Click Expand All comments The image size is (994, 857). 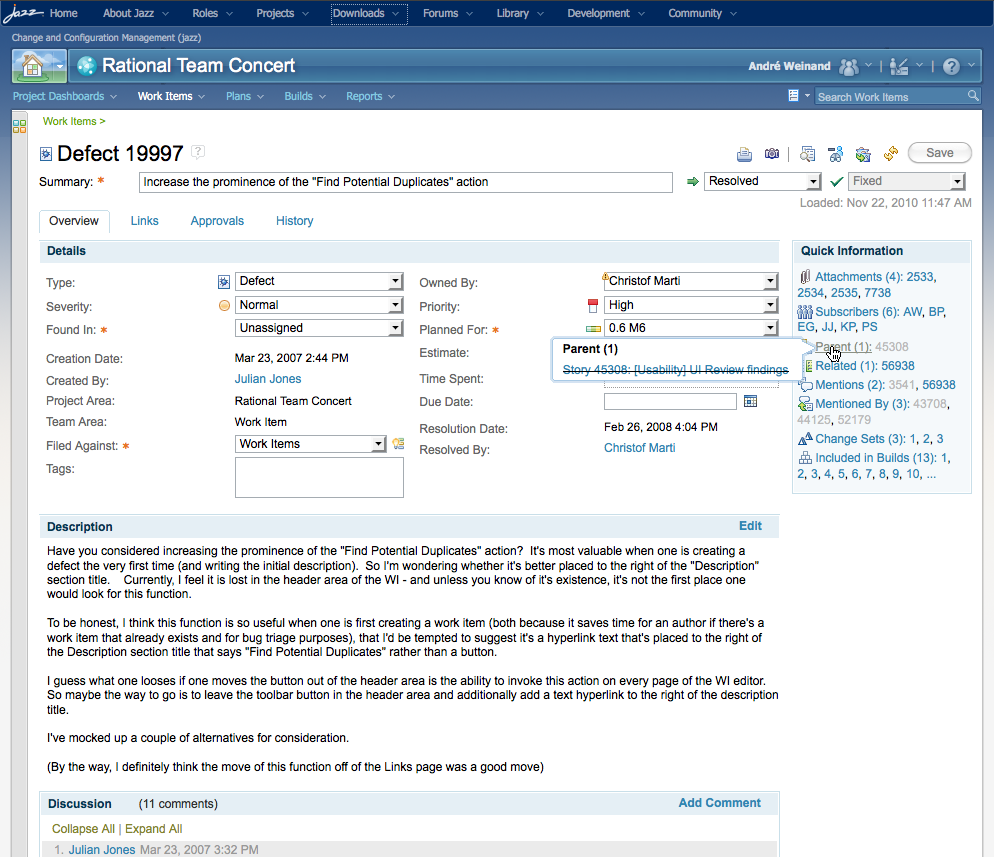pos(153,828)
